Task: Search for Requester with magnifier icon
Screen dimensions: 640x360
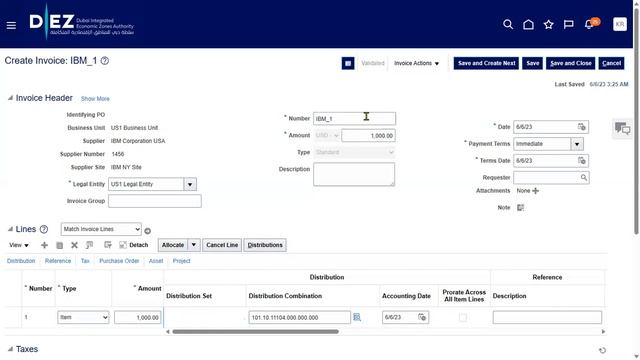Action: pyautogui.click(x=584, y=178)
